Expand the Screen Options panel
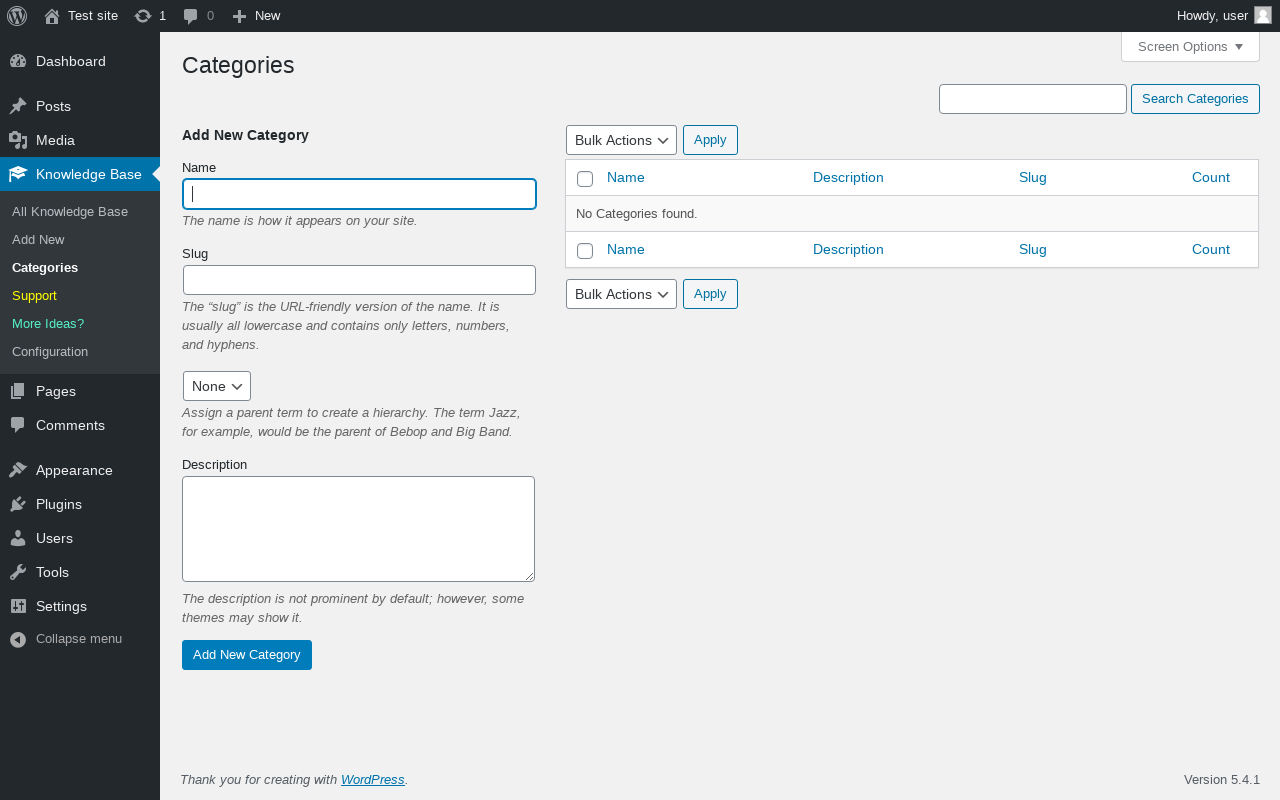This screenshot has height=800, width=1280. coord(1190,47)
